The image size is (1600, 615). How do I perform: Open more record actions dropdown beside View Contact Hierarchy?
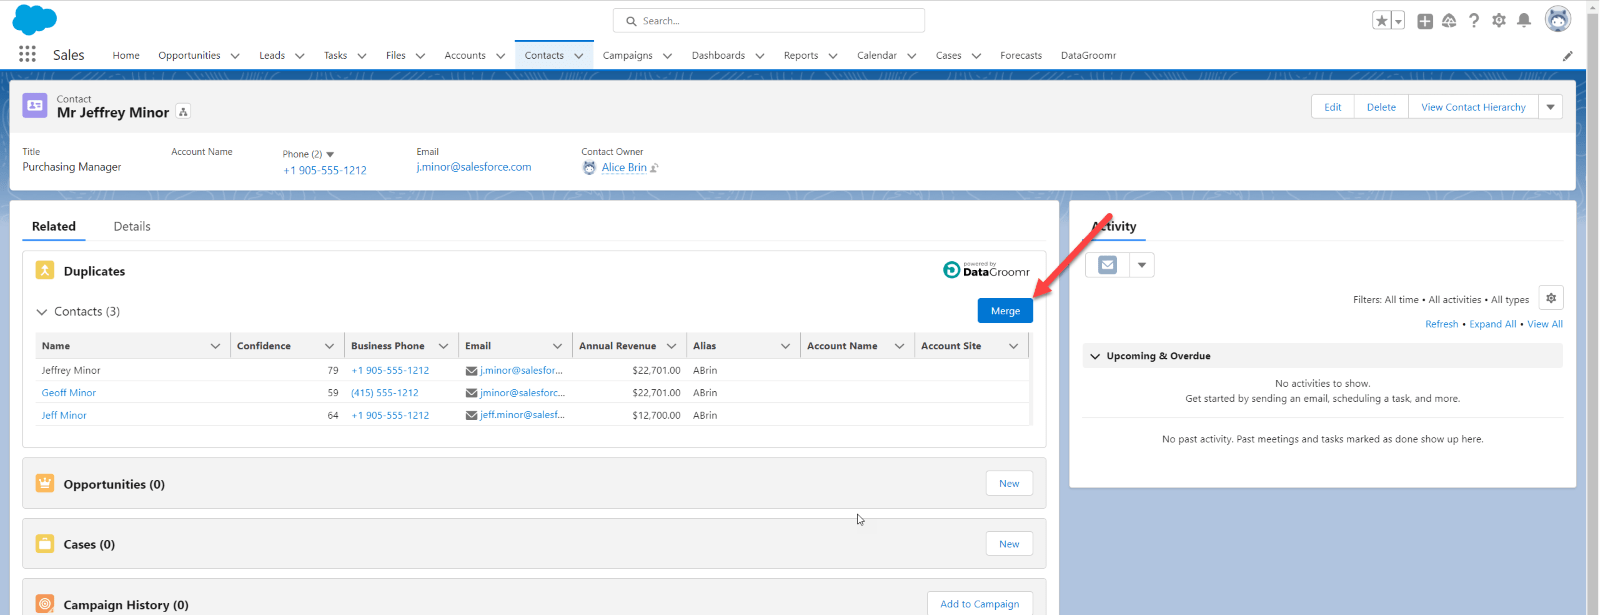tap(1551, 107)
